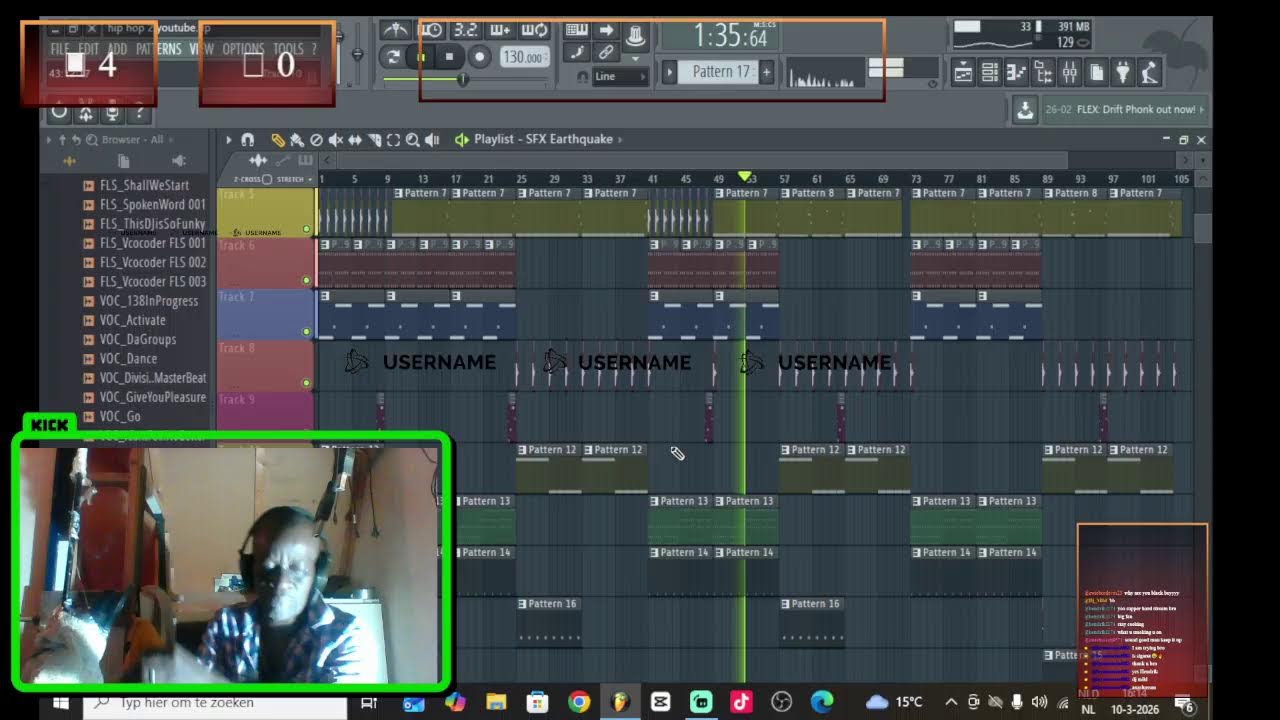This screenshot has height=720, width=1280.
Task: Click the record button in transport
Action: (x=479, y=57)
